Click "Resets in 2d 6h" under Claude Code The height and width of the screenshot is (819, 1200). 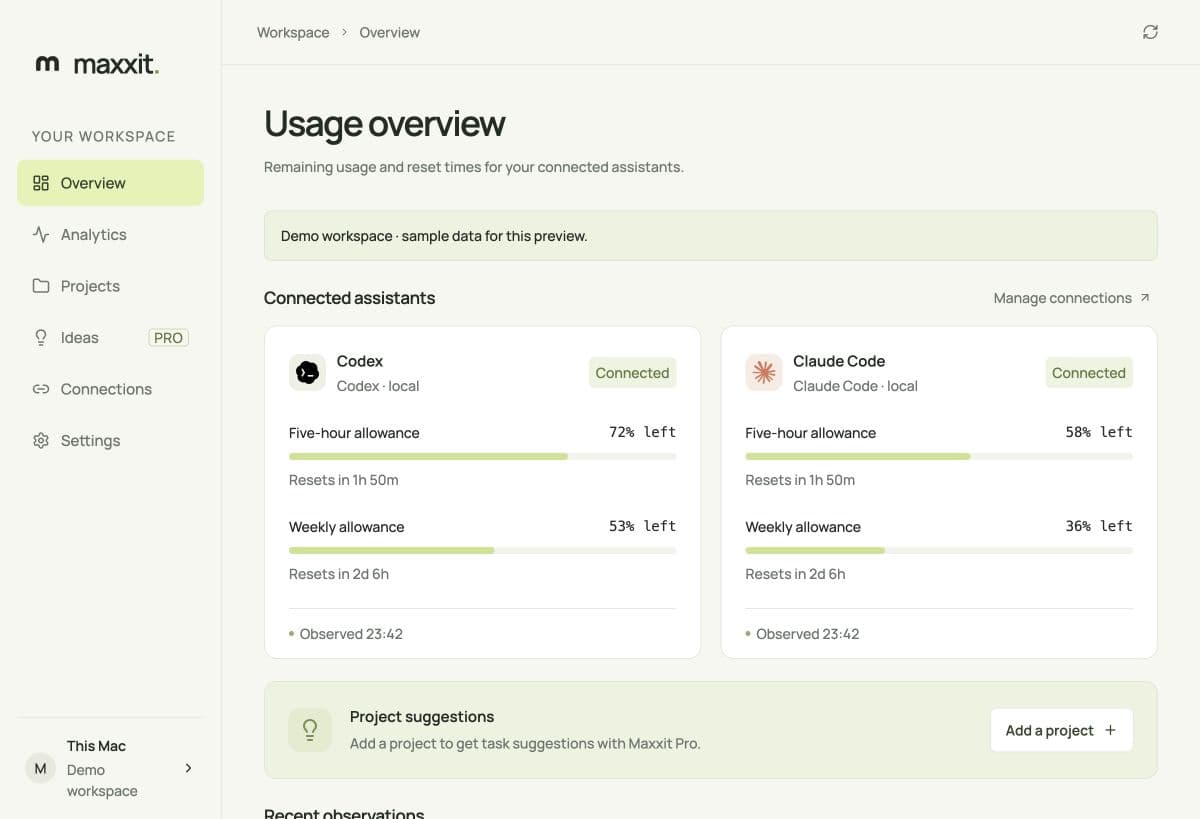click(x=795, y=574)
